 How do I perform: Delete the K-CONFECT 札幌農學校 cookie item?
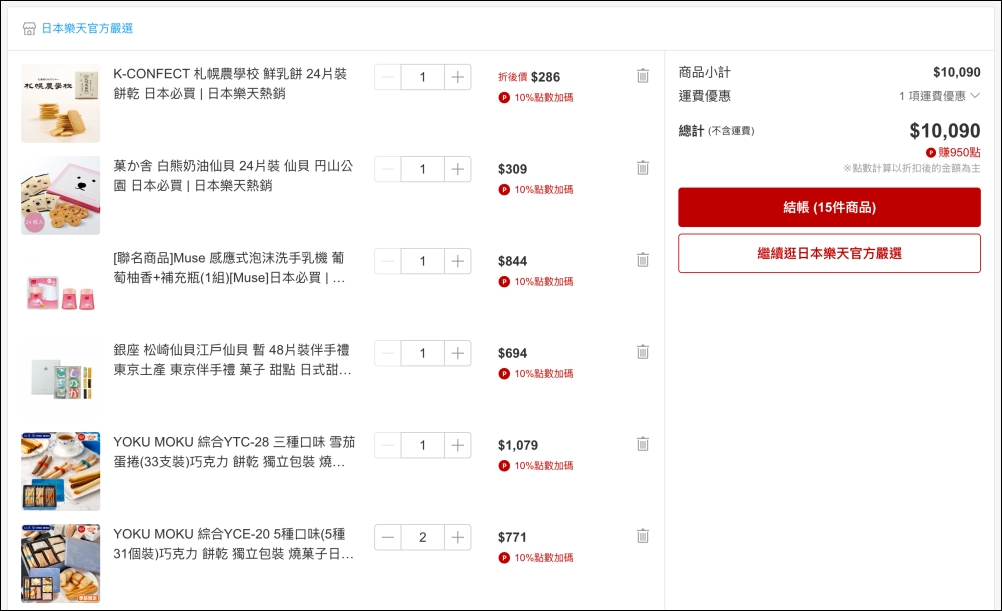pos(643,76)
